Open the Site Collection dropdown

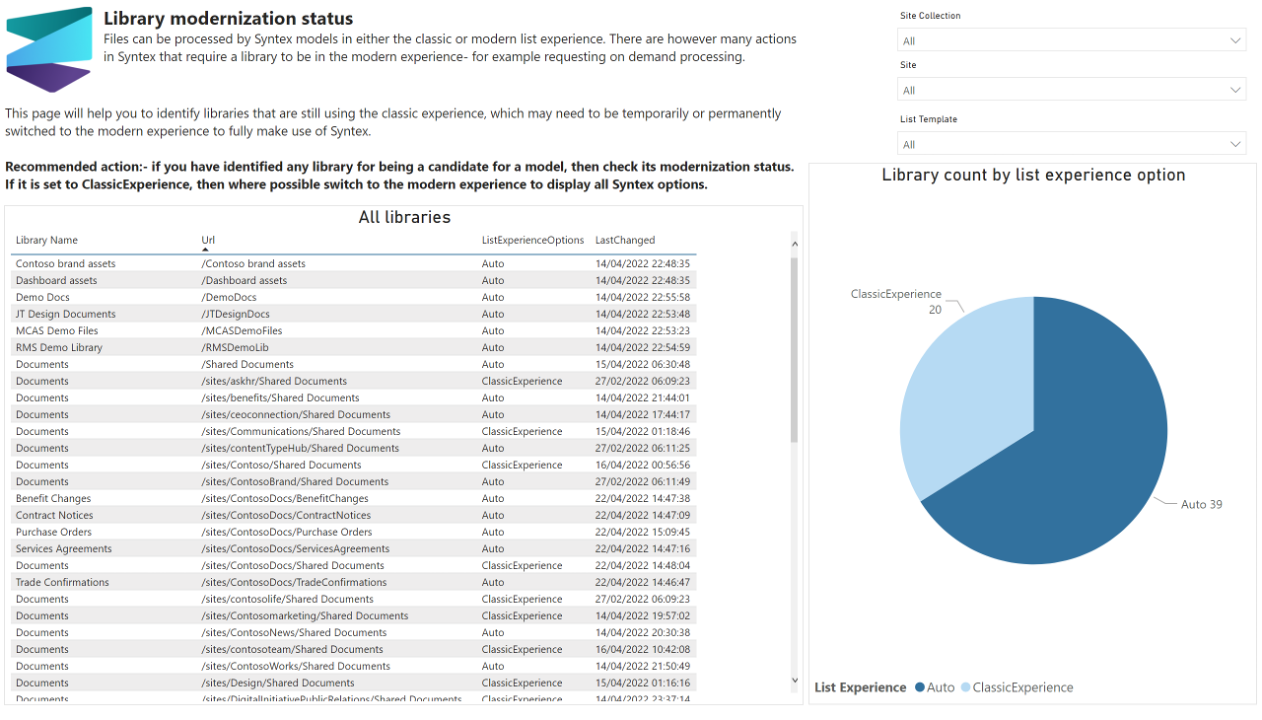click(x=1072, y=40)
